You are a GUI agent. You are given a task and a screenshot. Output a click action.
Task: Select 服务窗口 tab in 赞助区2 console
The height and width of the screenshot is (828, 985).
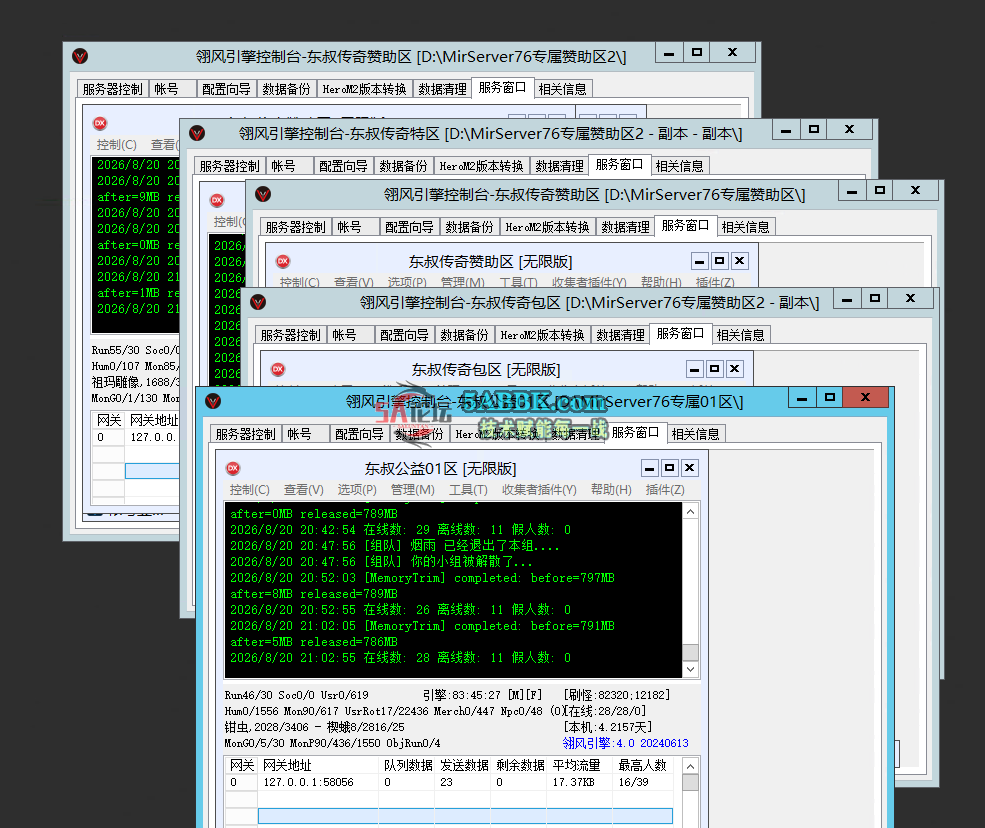(502, 87)
